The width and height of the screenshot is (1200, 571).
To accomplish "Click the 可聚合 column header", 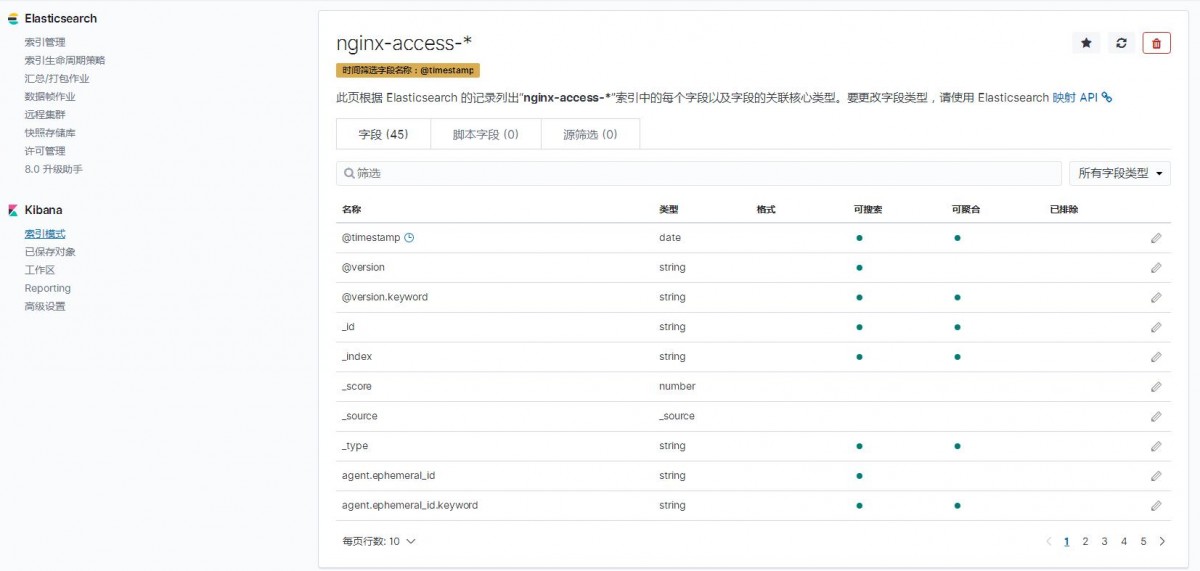I will (966, 210).
